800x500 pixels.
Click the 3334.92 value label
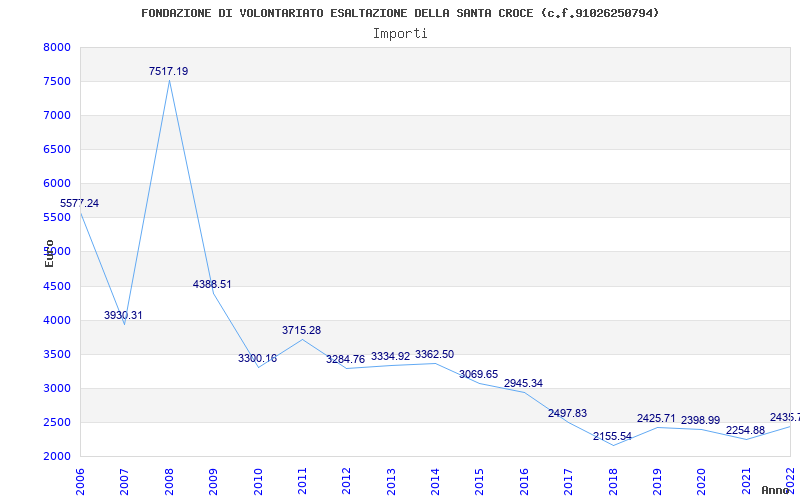pyautogui.click(x=391, y=356)
